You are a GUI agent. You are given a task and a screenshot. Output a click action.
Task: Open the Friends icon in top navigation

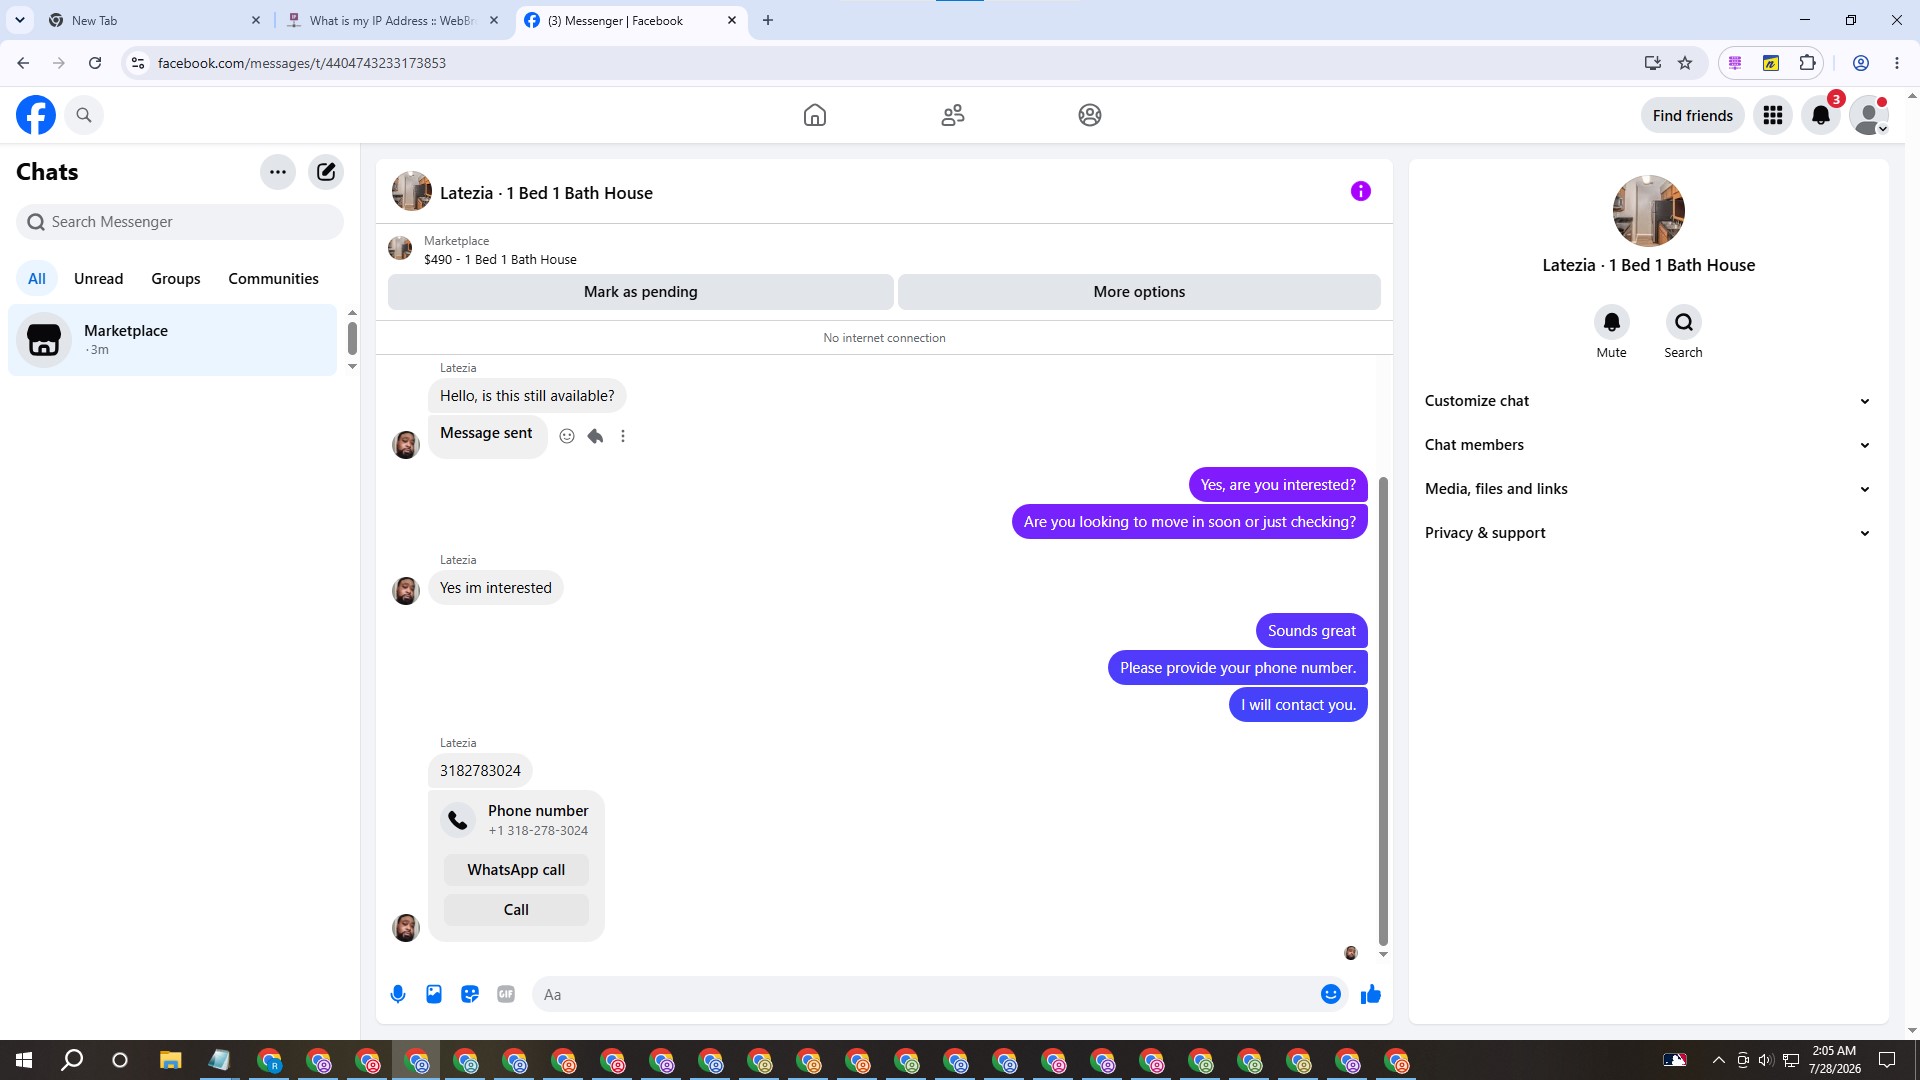click(x=953, y=115)
